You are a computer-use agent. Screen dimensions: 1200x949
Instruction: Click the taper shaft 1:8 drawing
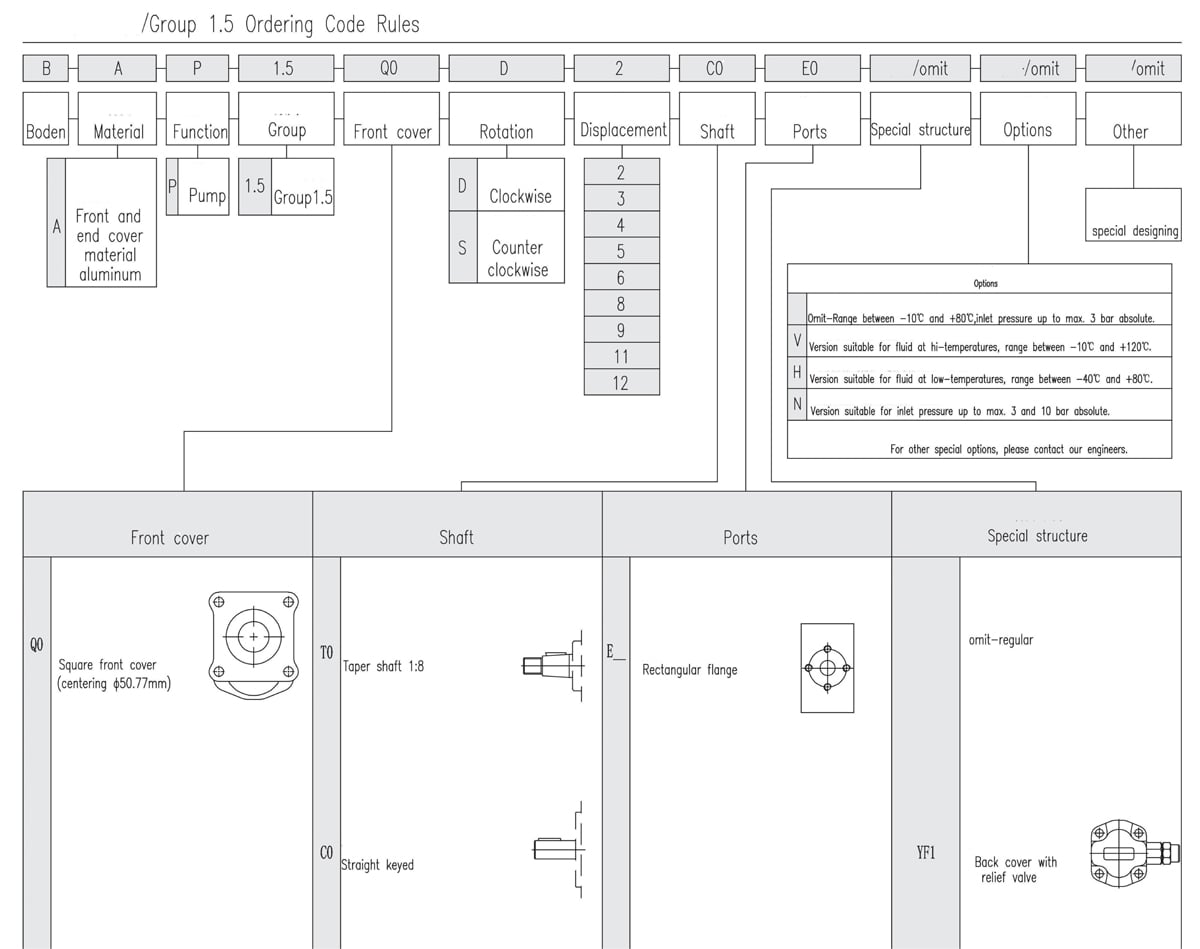pyautogui.click(x=553, y=664)
